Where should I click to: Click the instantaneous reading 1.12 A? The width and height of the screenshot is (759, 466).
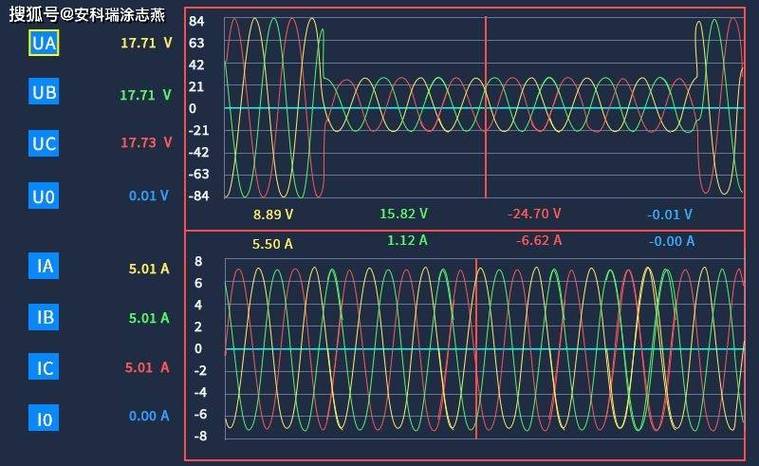point(407,240)
